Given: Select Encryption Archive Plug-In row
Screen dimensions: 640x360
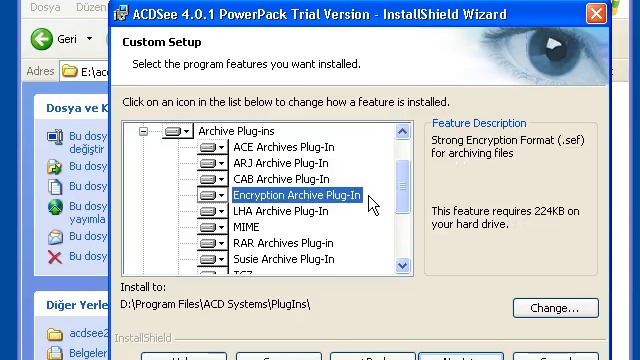Looking at the screenshot, I should pos(297,195).
